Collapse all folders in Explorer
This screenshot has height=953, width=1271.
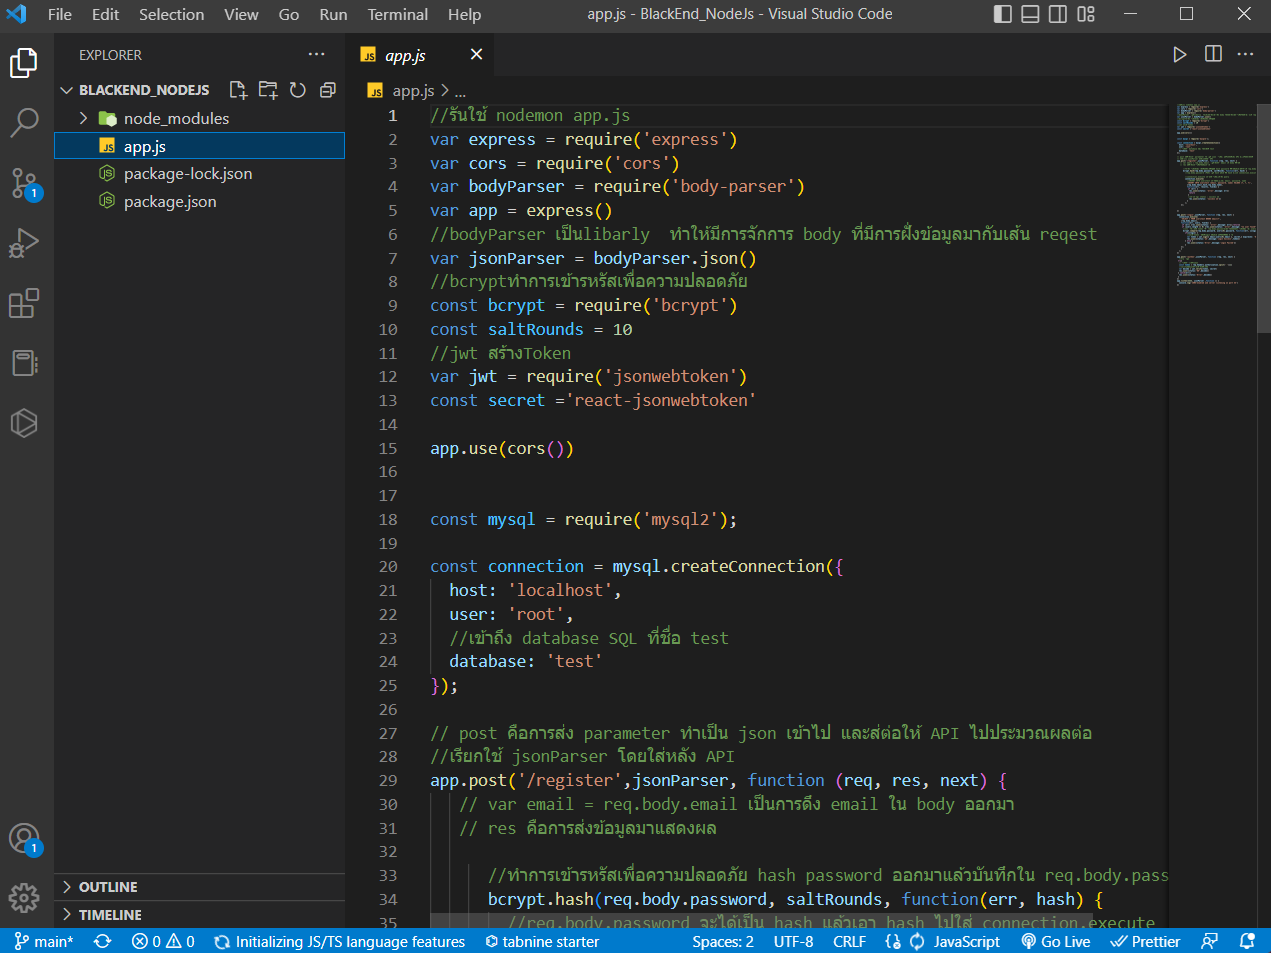tap(327, 90)
